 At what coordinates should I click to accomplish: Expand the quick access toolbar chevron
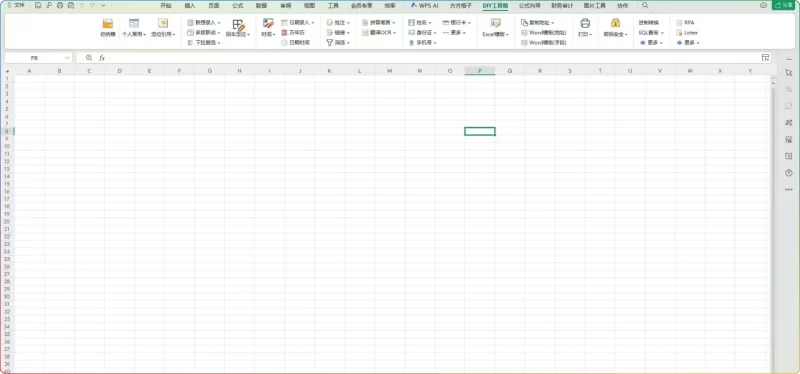point(103,5)
